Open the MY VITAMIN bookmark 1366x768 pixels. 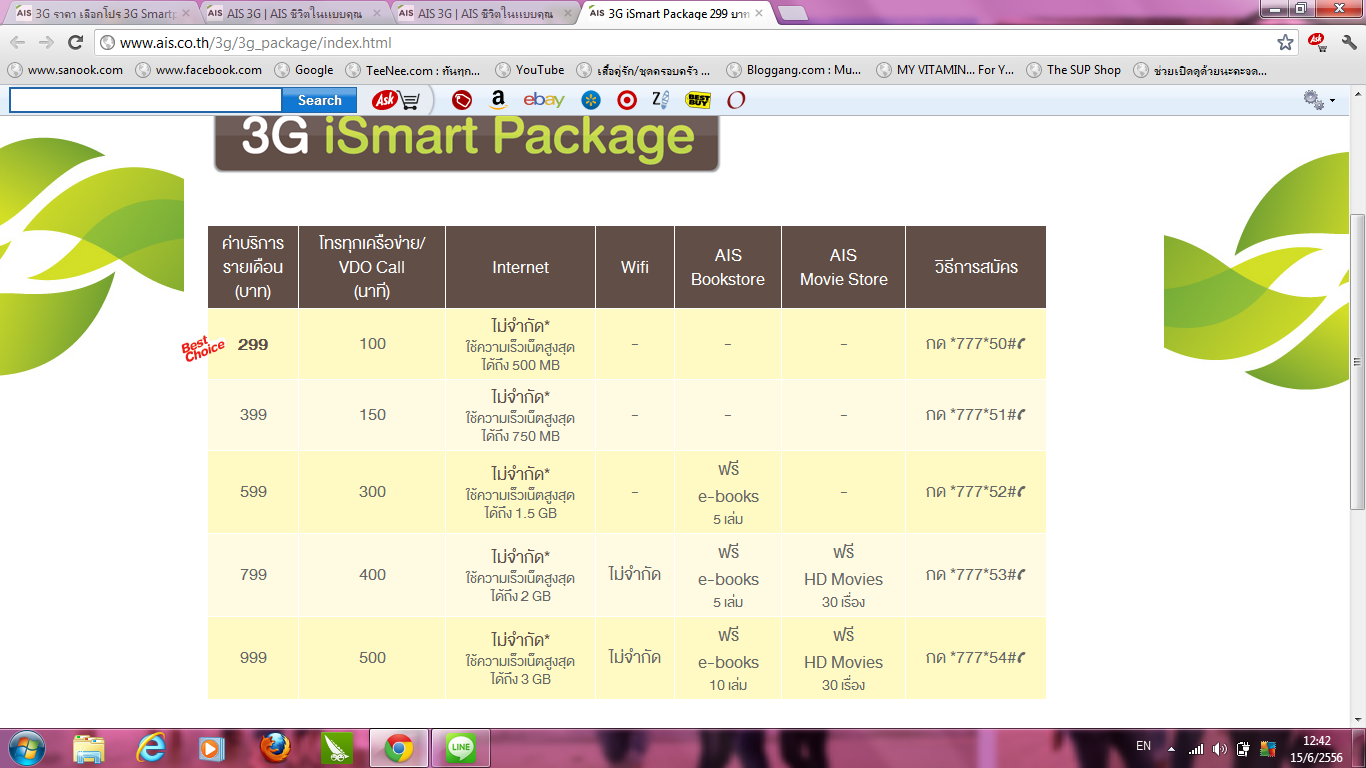[945, 70]
